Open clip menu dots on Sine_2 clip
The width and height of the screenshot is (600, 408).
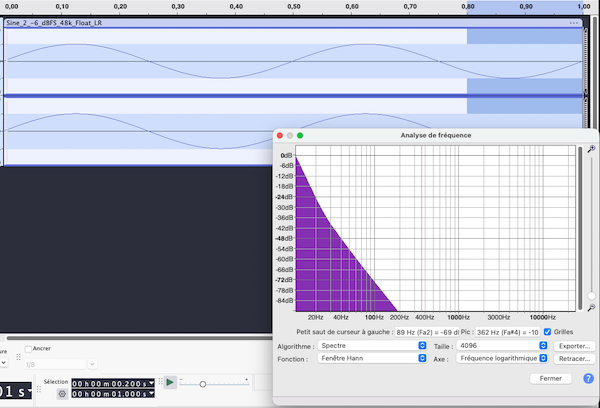(574, 23)
